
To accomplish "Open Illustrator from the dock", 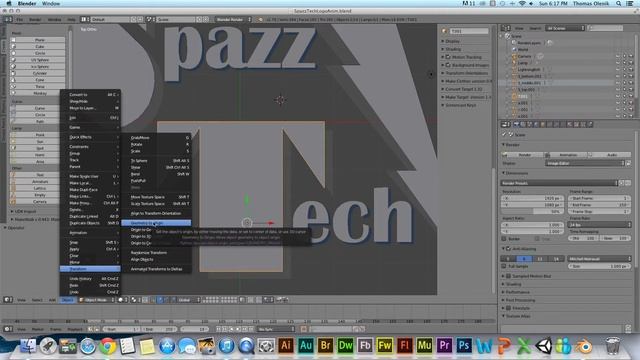I will point(286,345).
